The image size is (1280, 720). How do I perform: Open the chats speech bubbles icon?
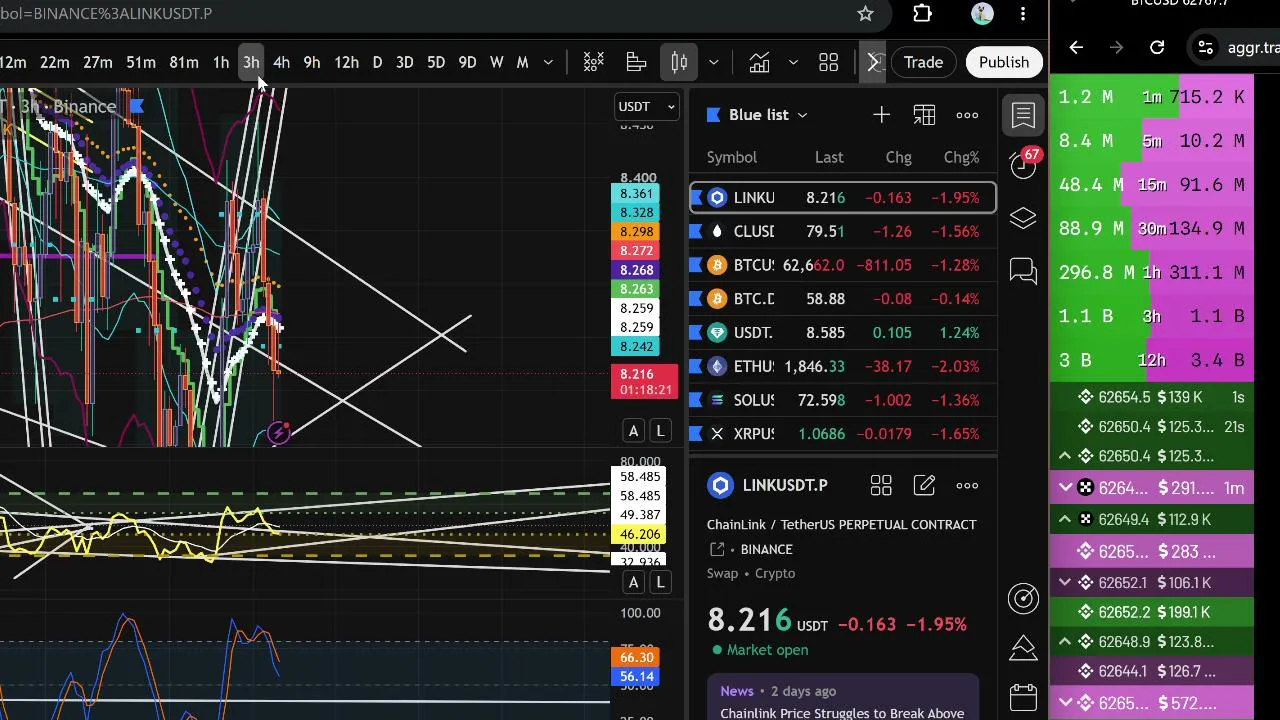pos(1023,271)
